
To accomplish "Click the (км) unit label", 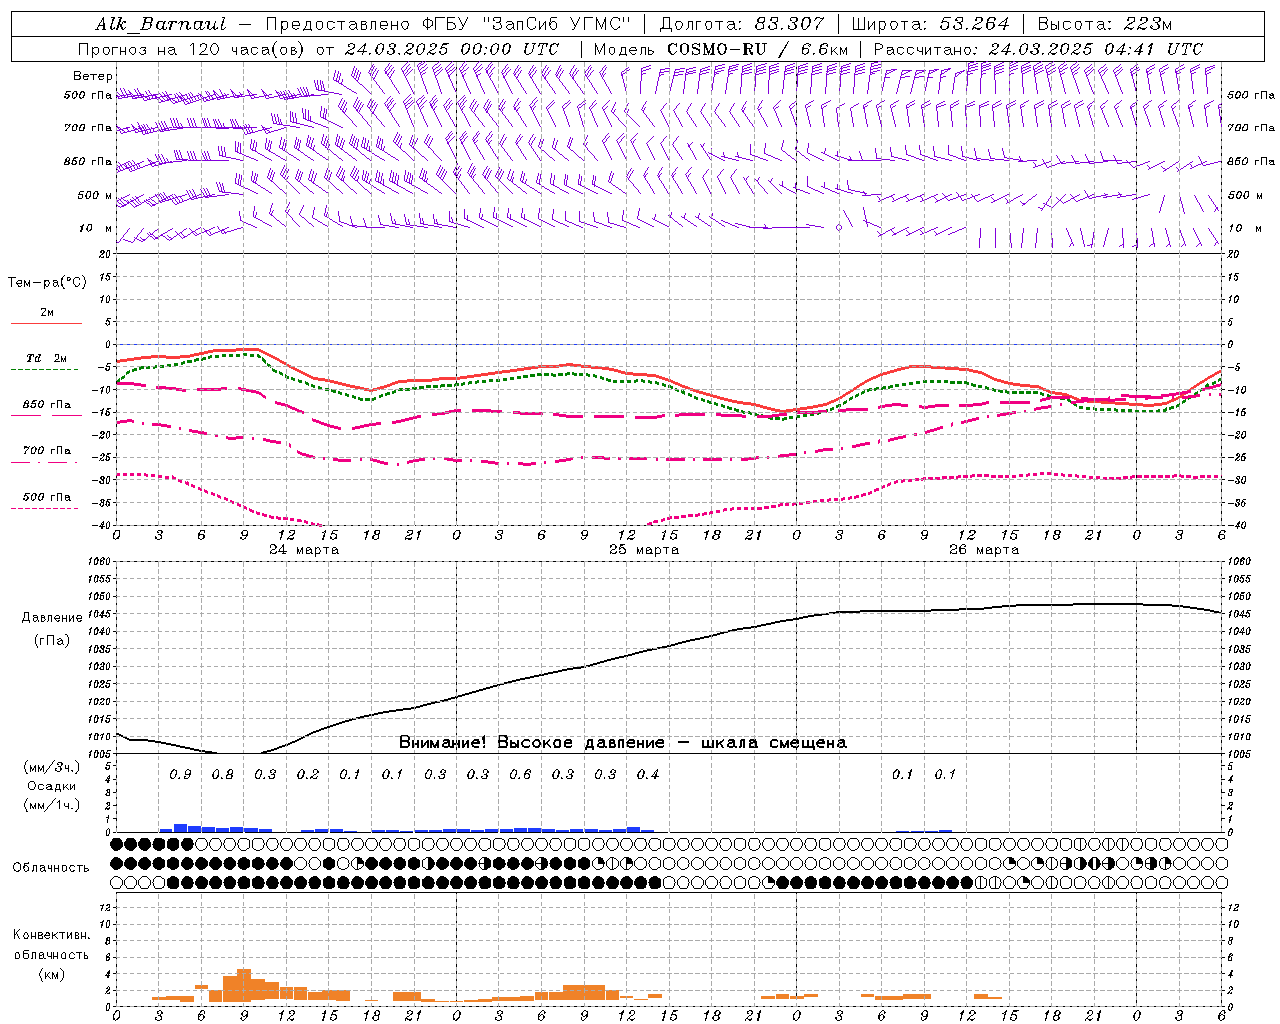I will coord(51,974).
